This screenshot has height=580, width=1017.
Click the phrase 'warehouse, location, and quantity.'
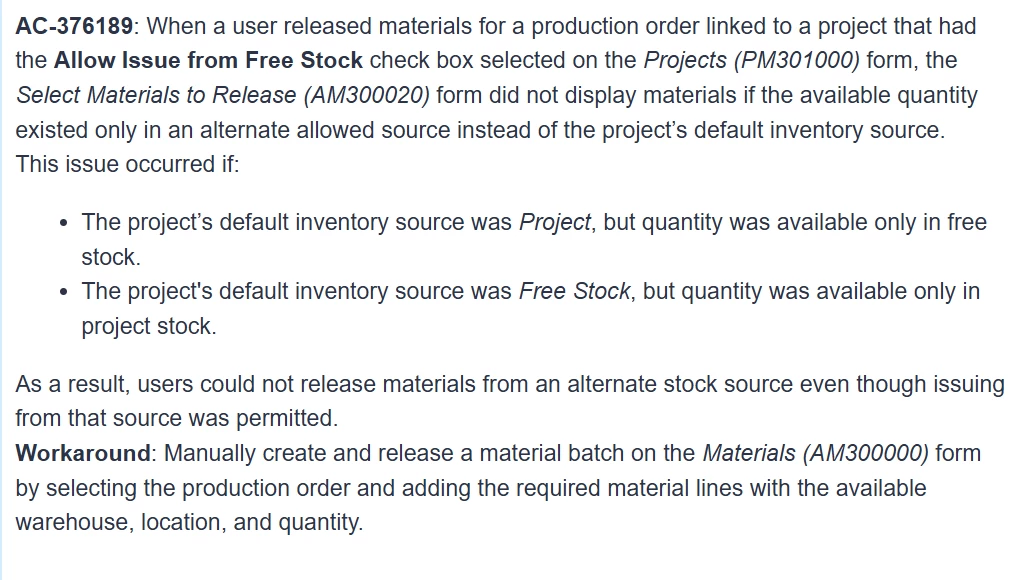tap(189, 522)
